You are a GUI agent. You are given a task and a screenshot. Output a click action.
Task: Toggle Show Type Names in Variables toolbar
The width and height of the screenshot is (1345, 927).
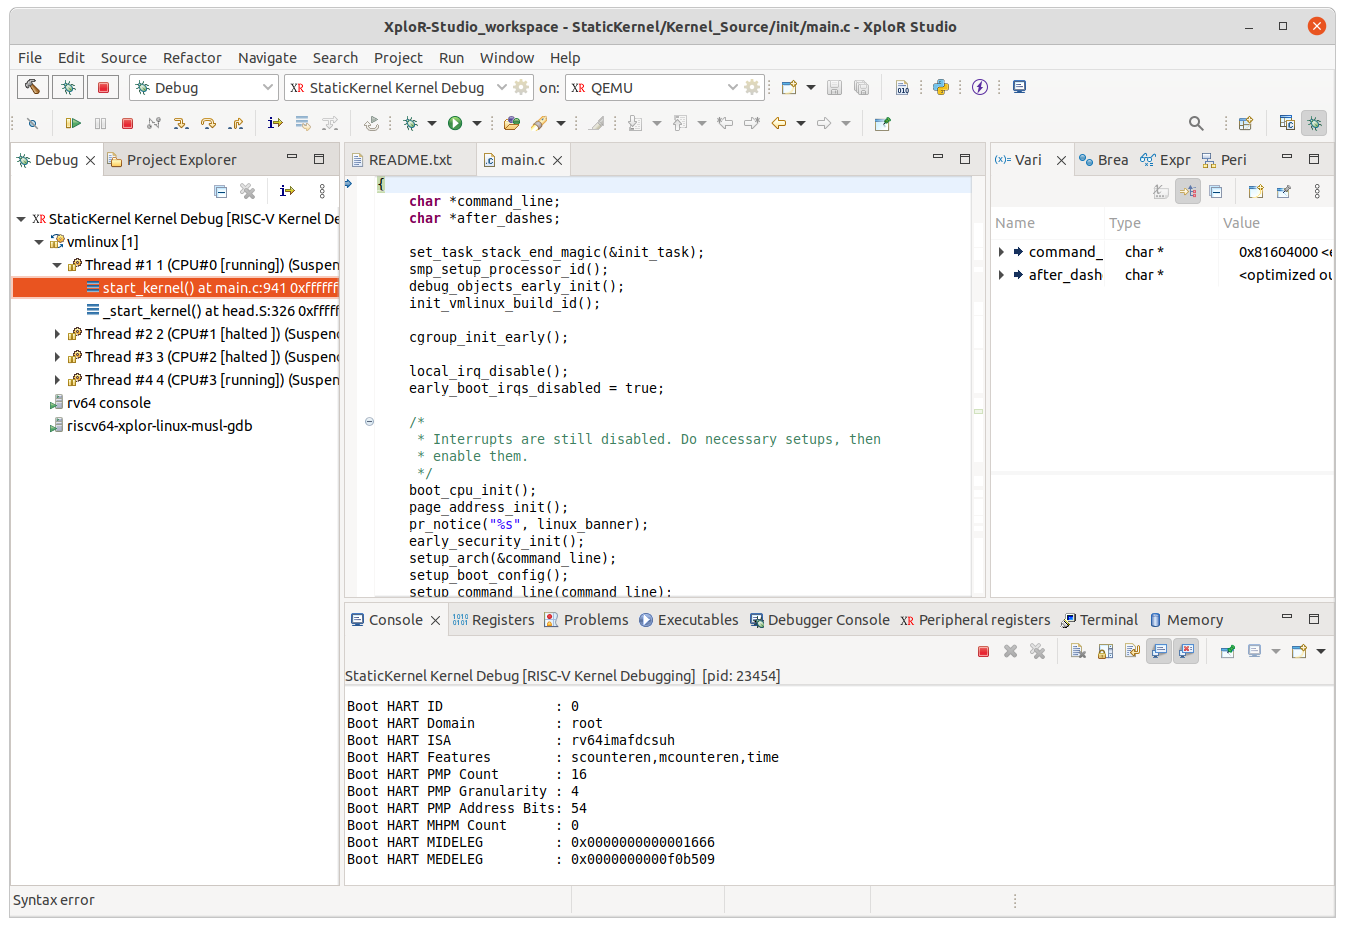1160,191
